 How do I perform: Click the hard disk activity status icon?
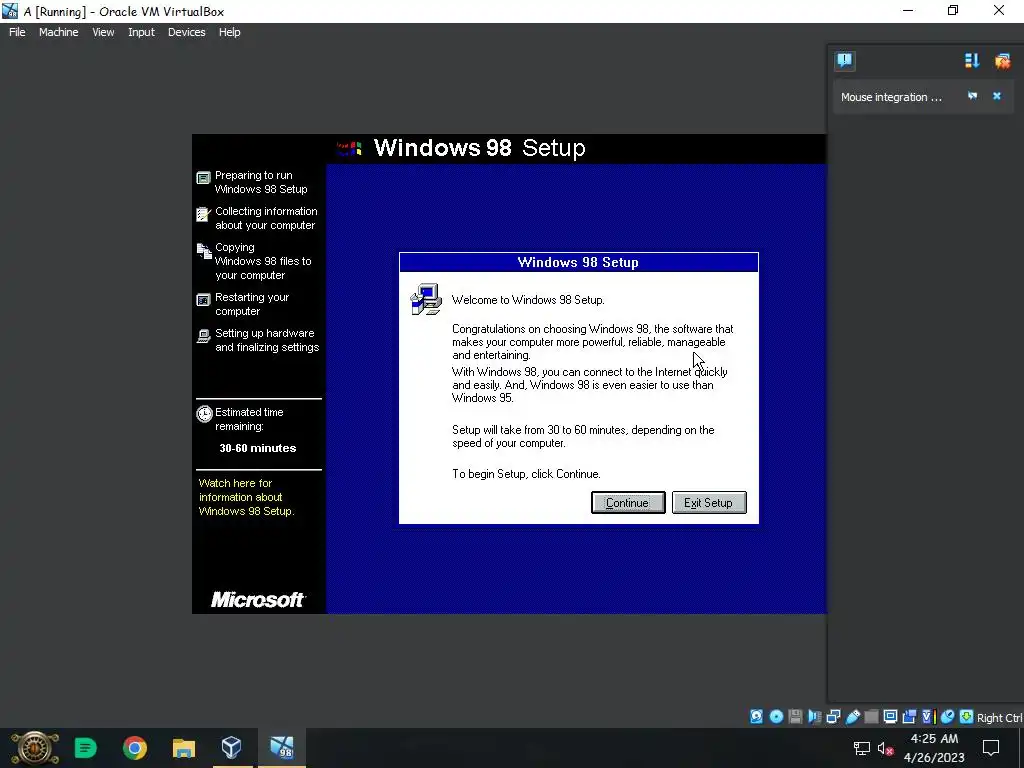tap(756, 716)
